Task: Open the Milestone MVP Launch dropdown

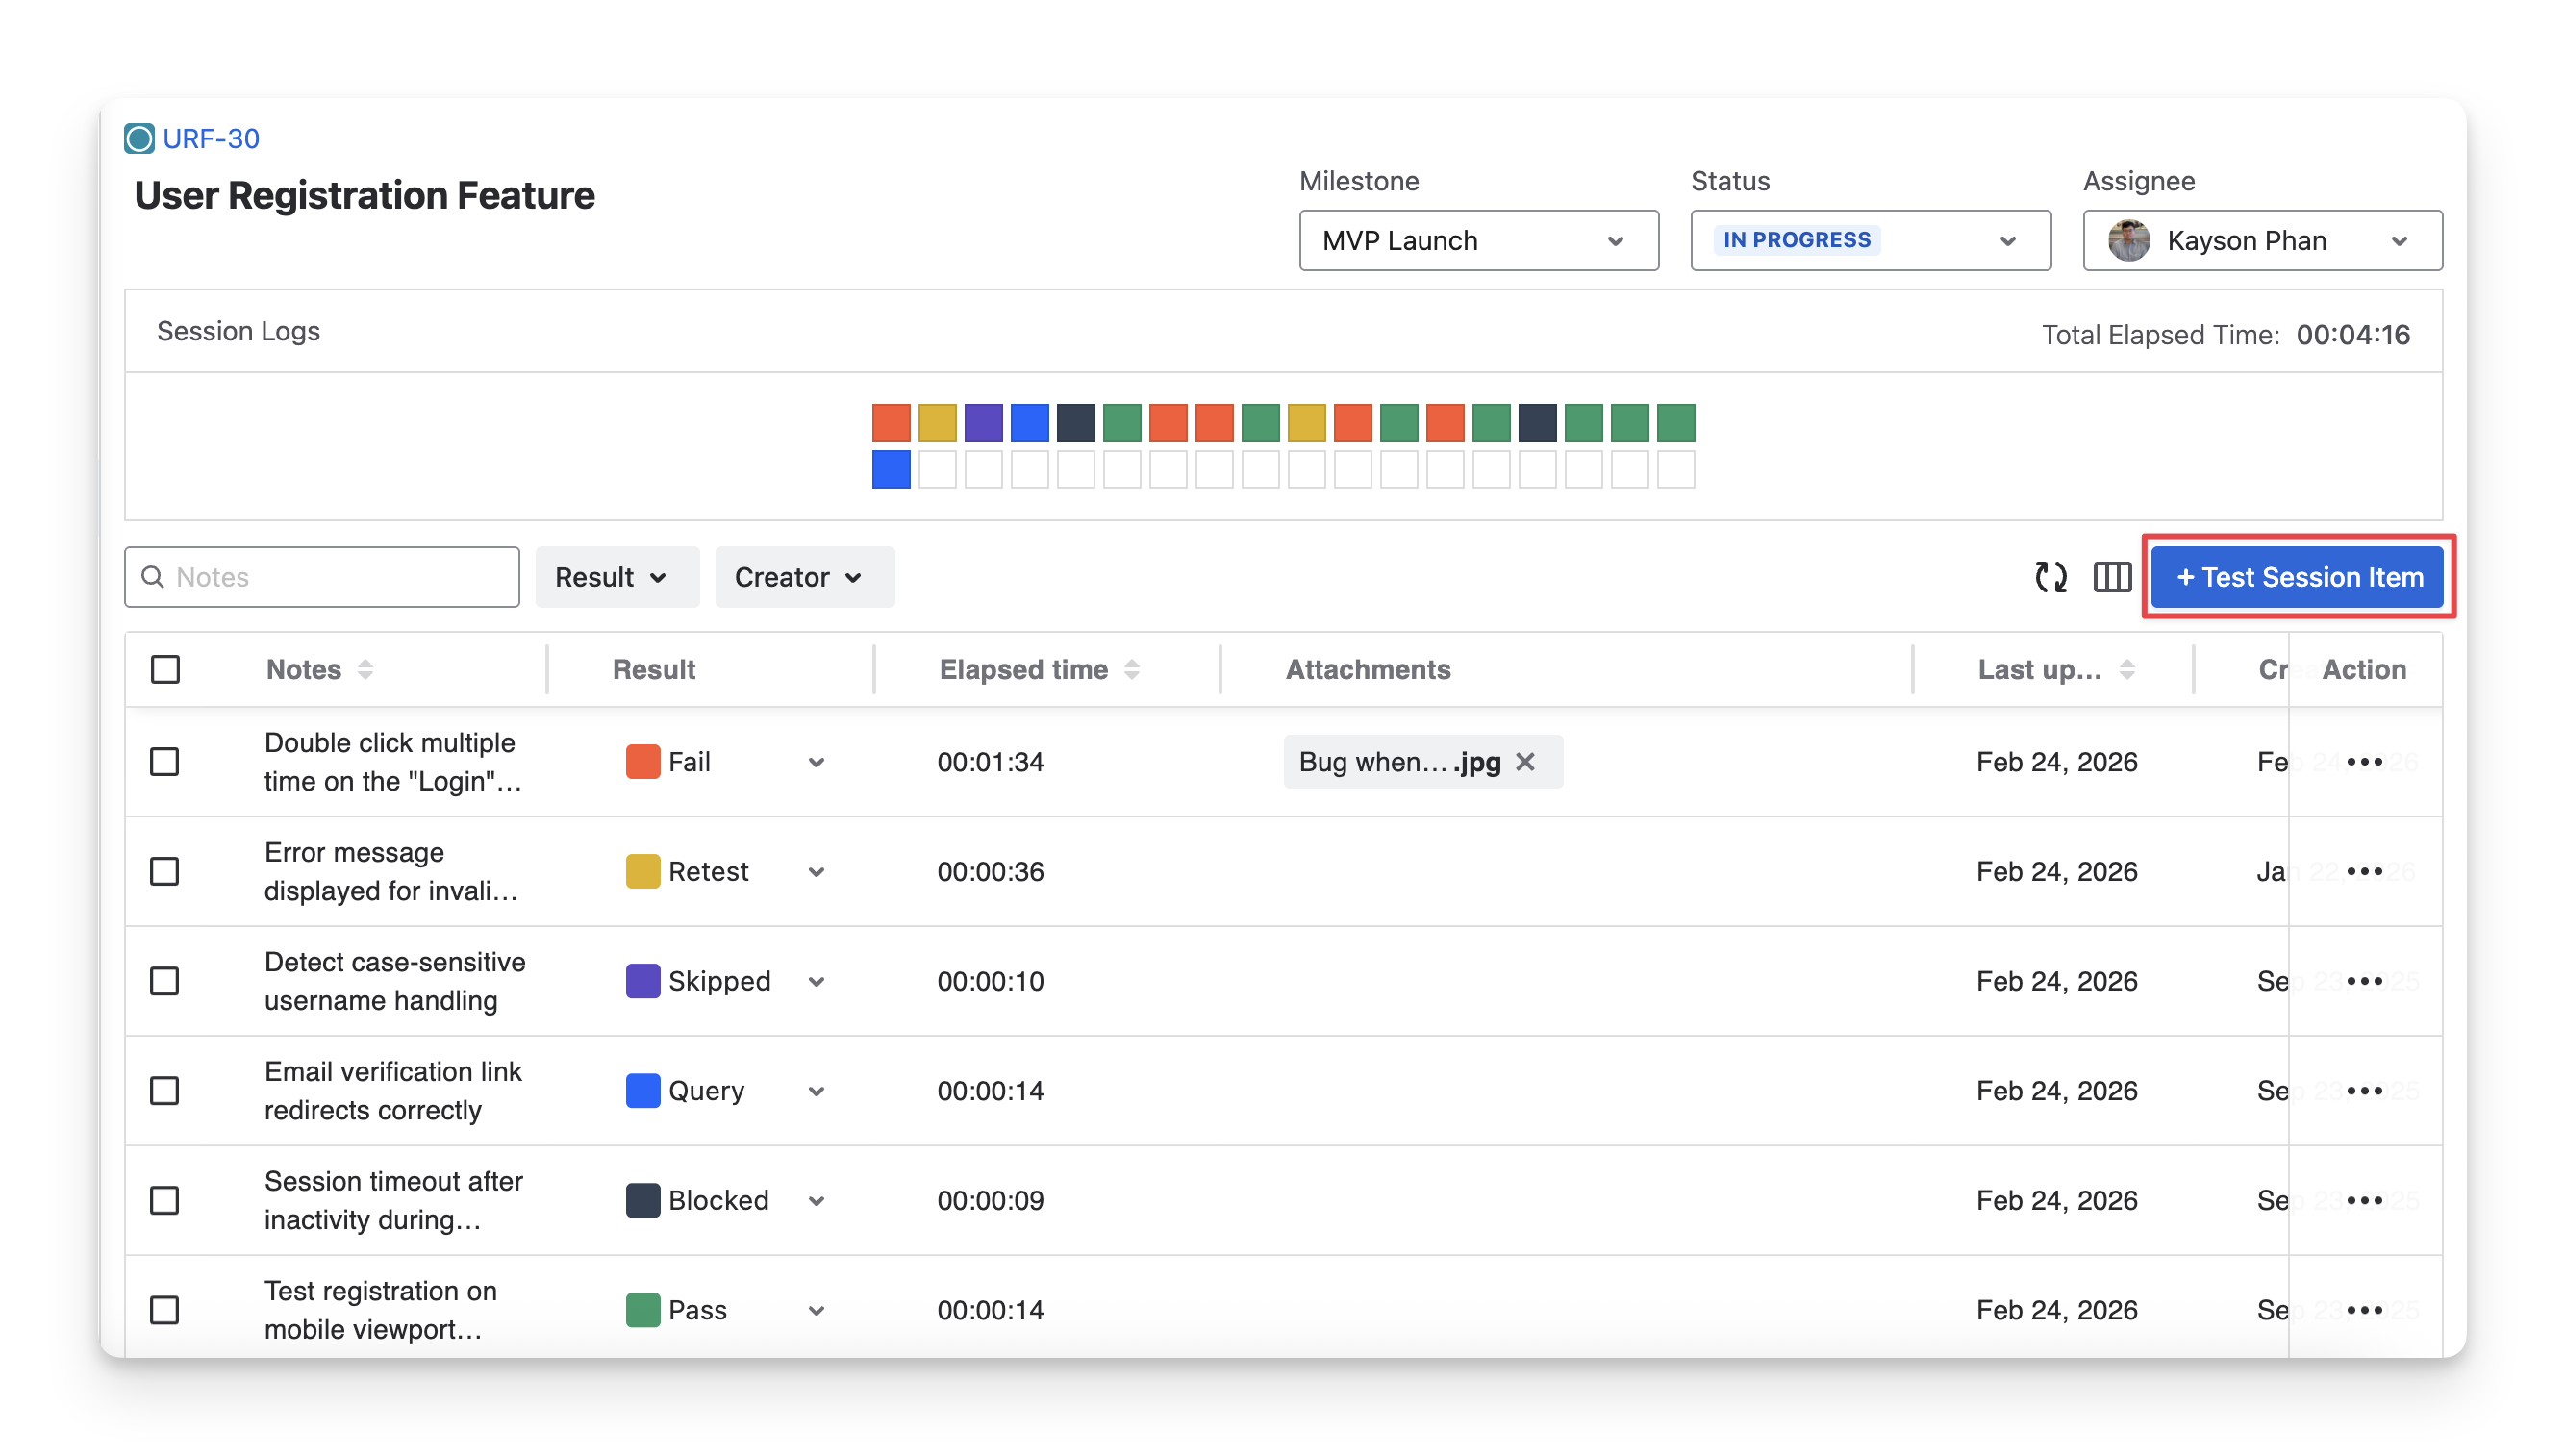Action: pos(1478,241)
